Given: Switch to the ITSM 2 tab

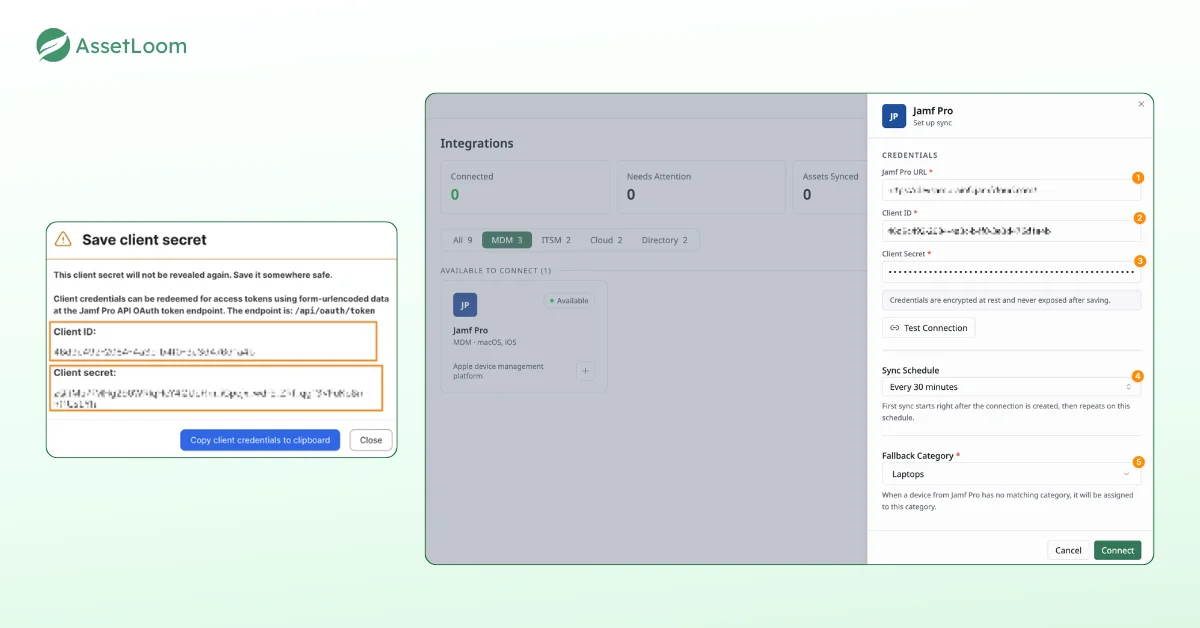Looking at the screenshot, I should coord(556,240).
